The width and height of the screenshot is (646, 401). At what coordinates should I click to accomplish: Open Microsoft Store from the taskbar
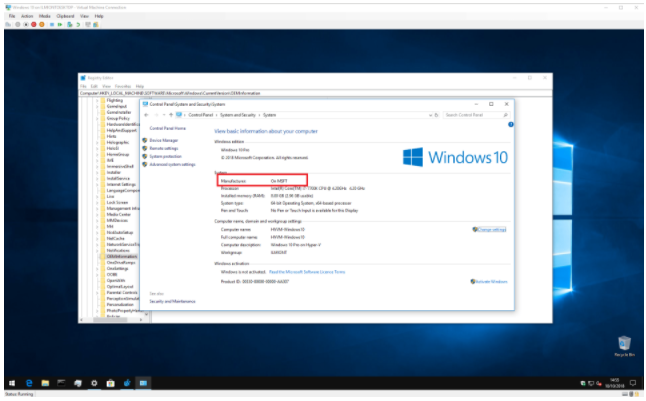coord(110,383)
